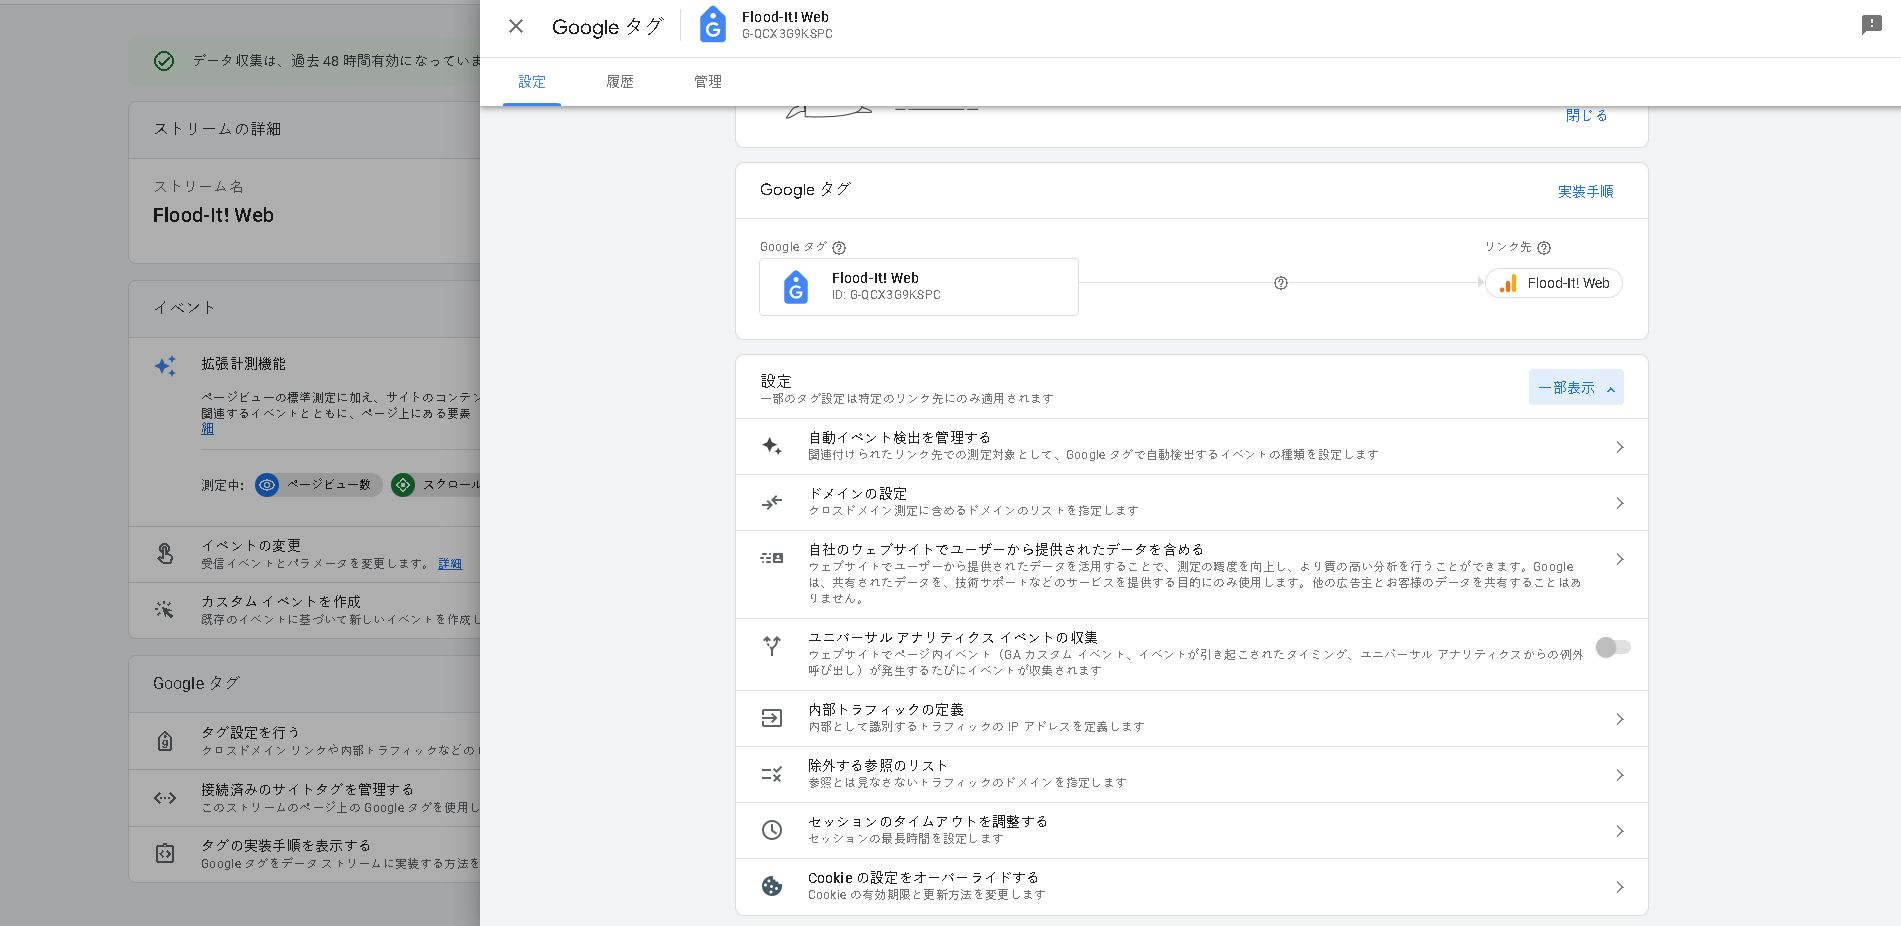Click the sparkle icon beside 拡張計測機能
The height and width of the screenshot is (926, 1901).
pos(165,366)
